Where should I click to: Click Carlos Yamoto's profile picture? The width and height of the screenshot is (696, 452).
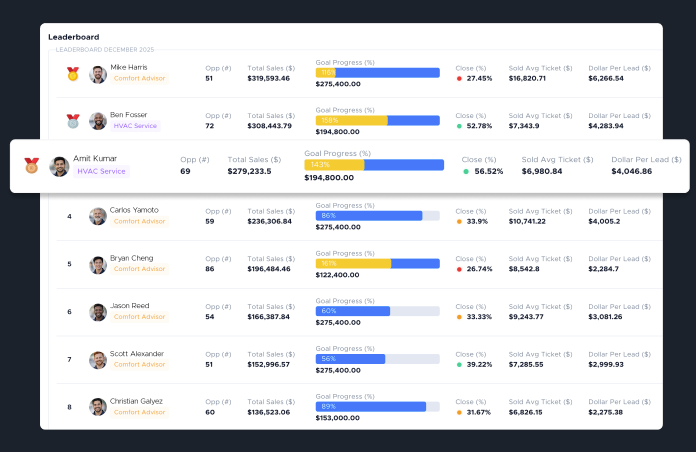click(x=98, y=216)
